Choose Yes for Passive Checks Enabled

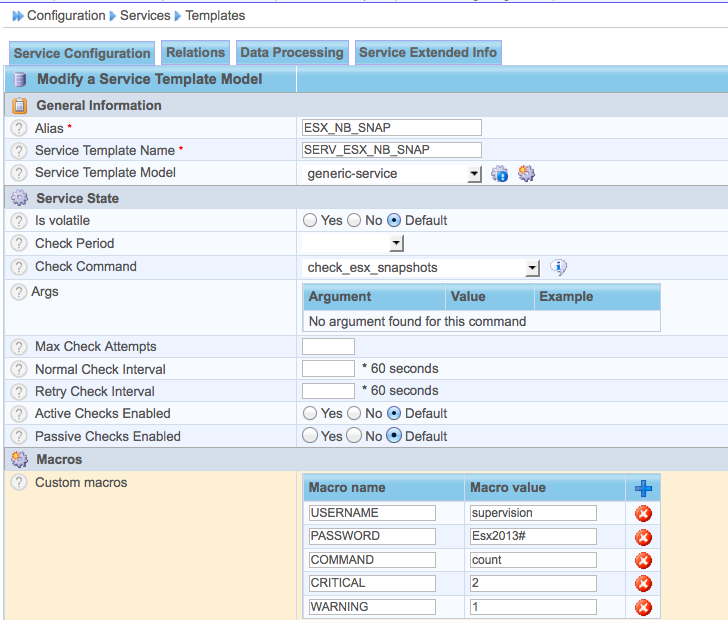[x=310, y=436]
